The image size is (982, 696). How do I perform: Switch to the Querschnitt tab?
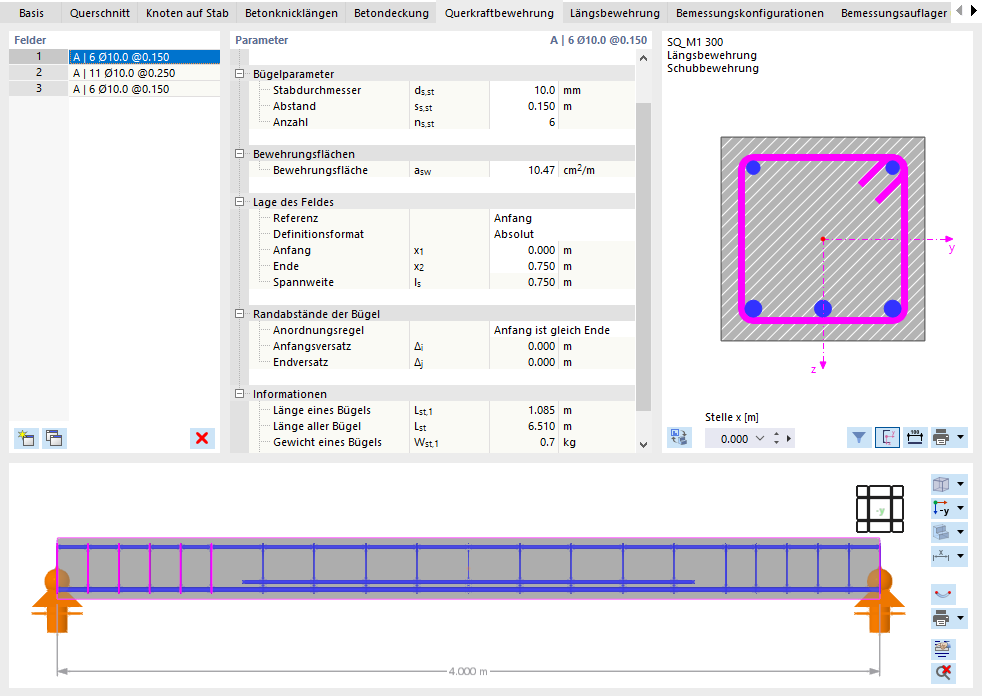(x=100, y=13)
